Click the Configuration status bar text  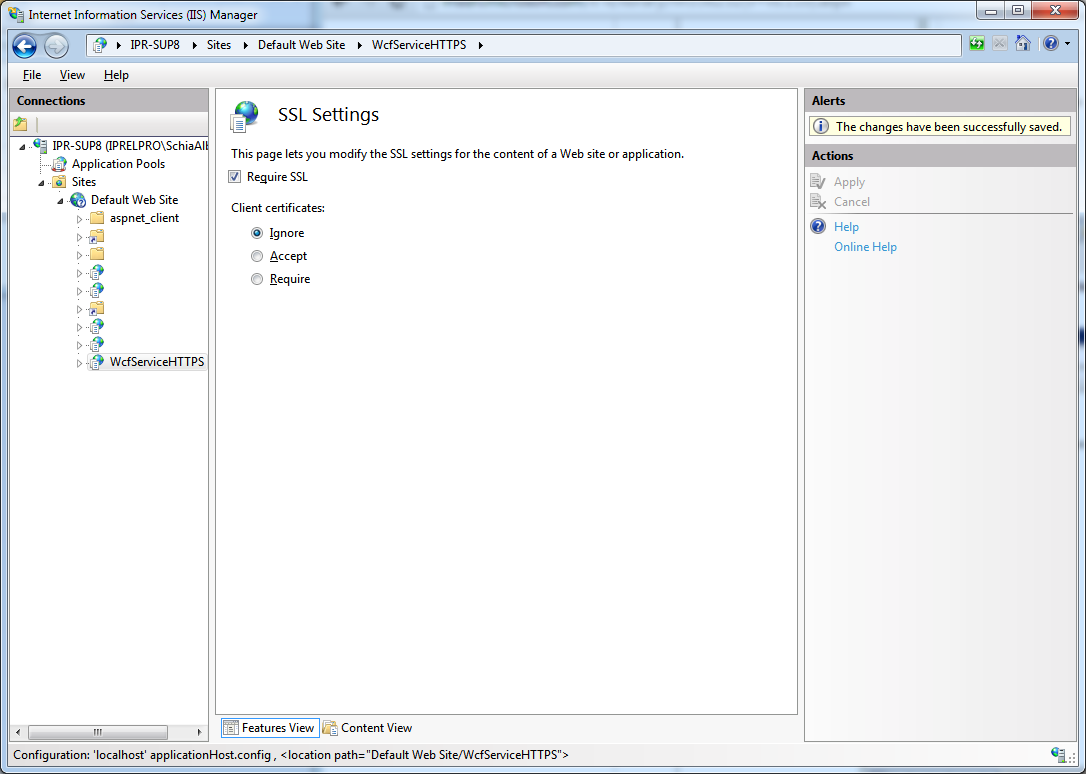point(291,755)
